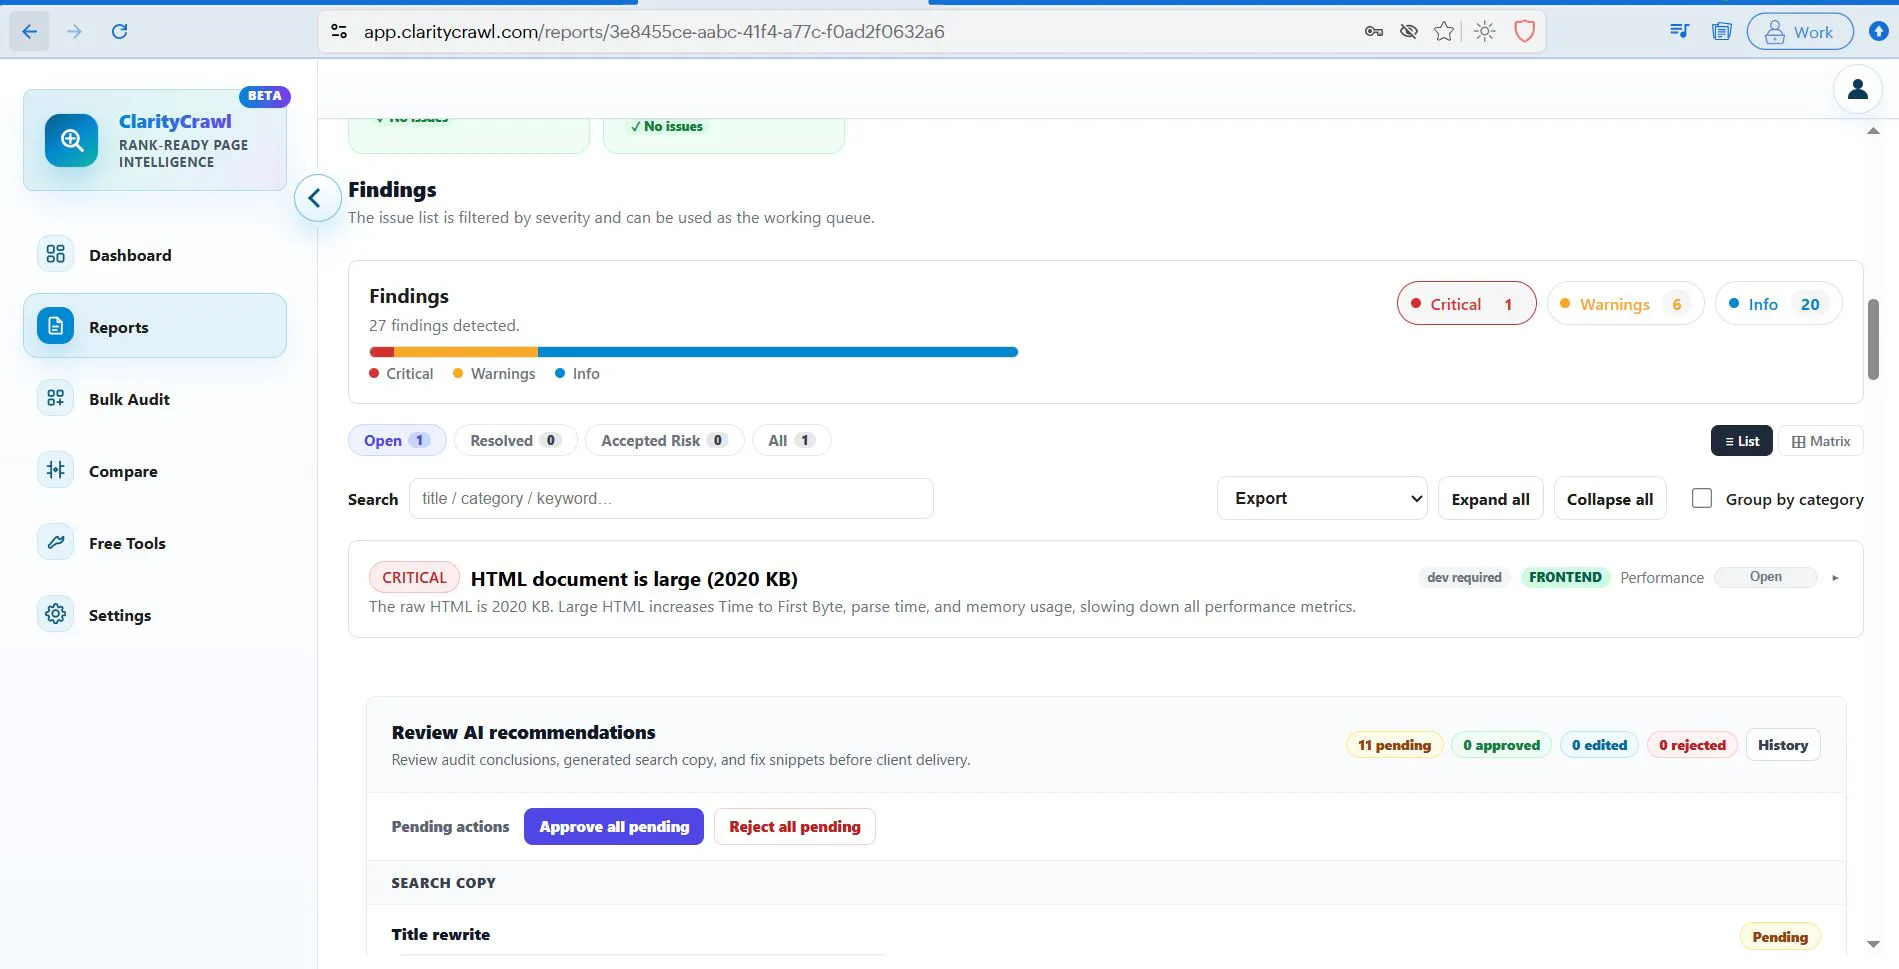
Task: Click the red shield extension icon
Action: click(1524, 32)
